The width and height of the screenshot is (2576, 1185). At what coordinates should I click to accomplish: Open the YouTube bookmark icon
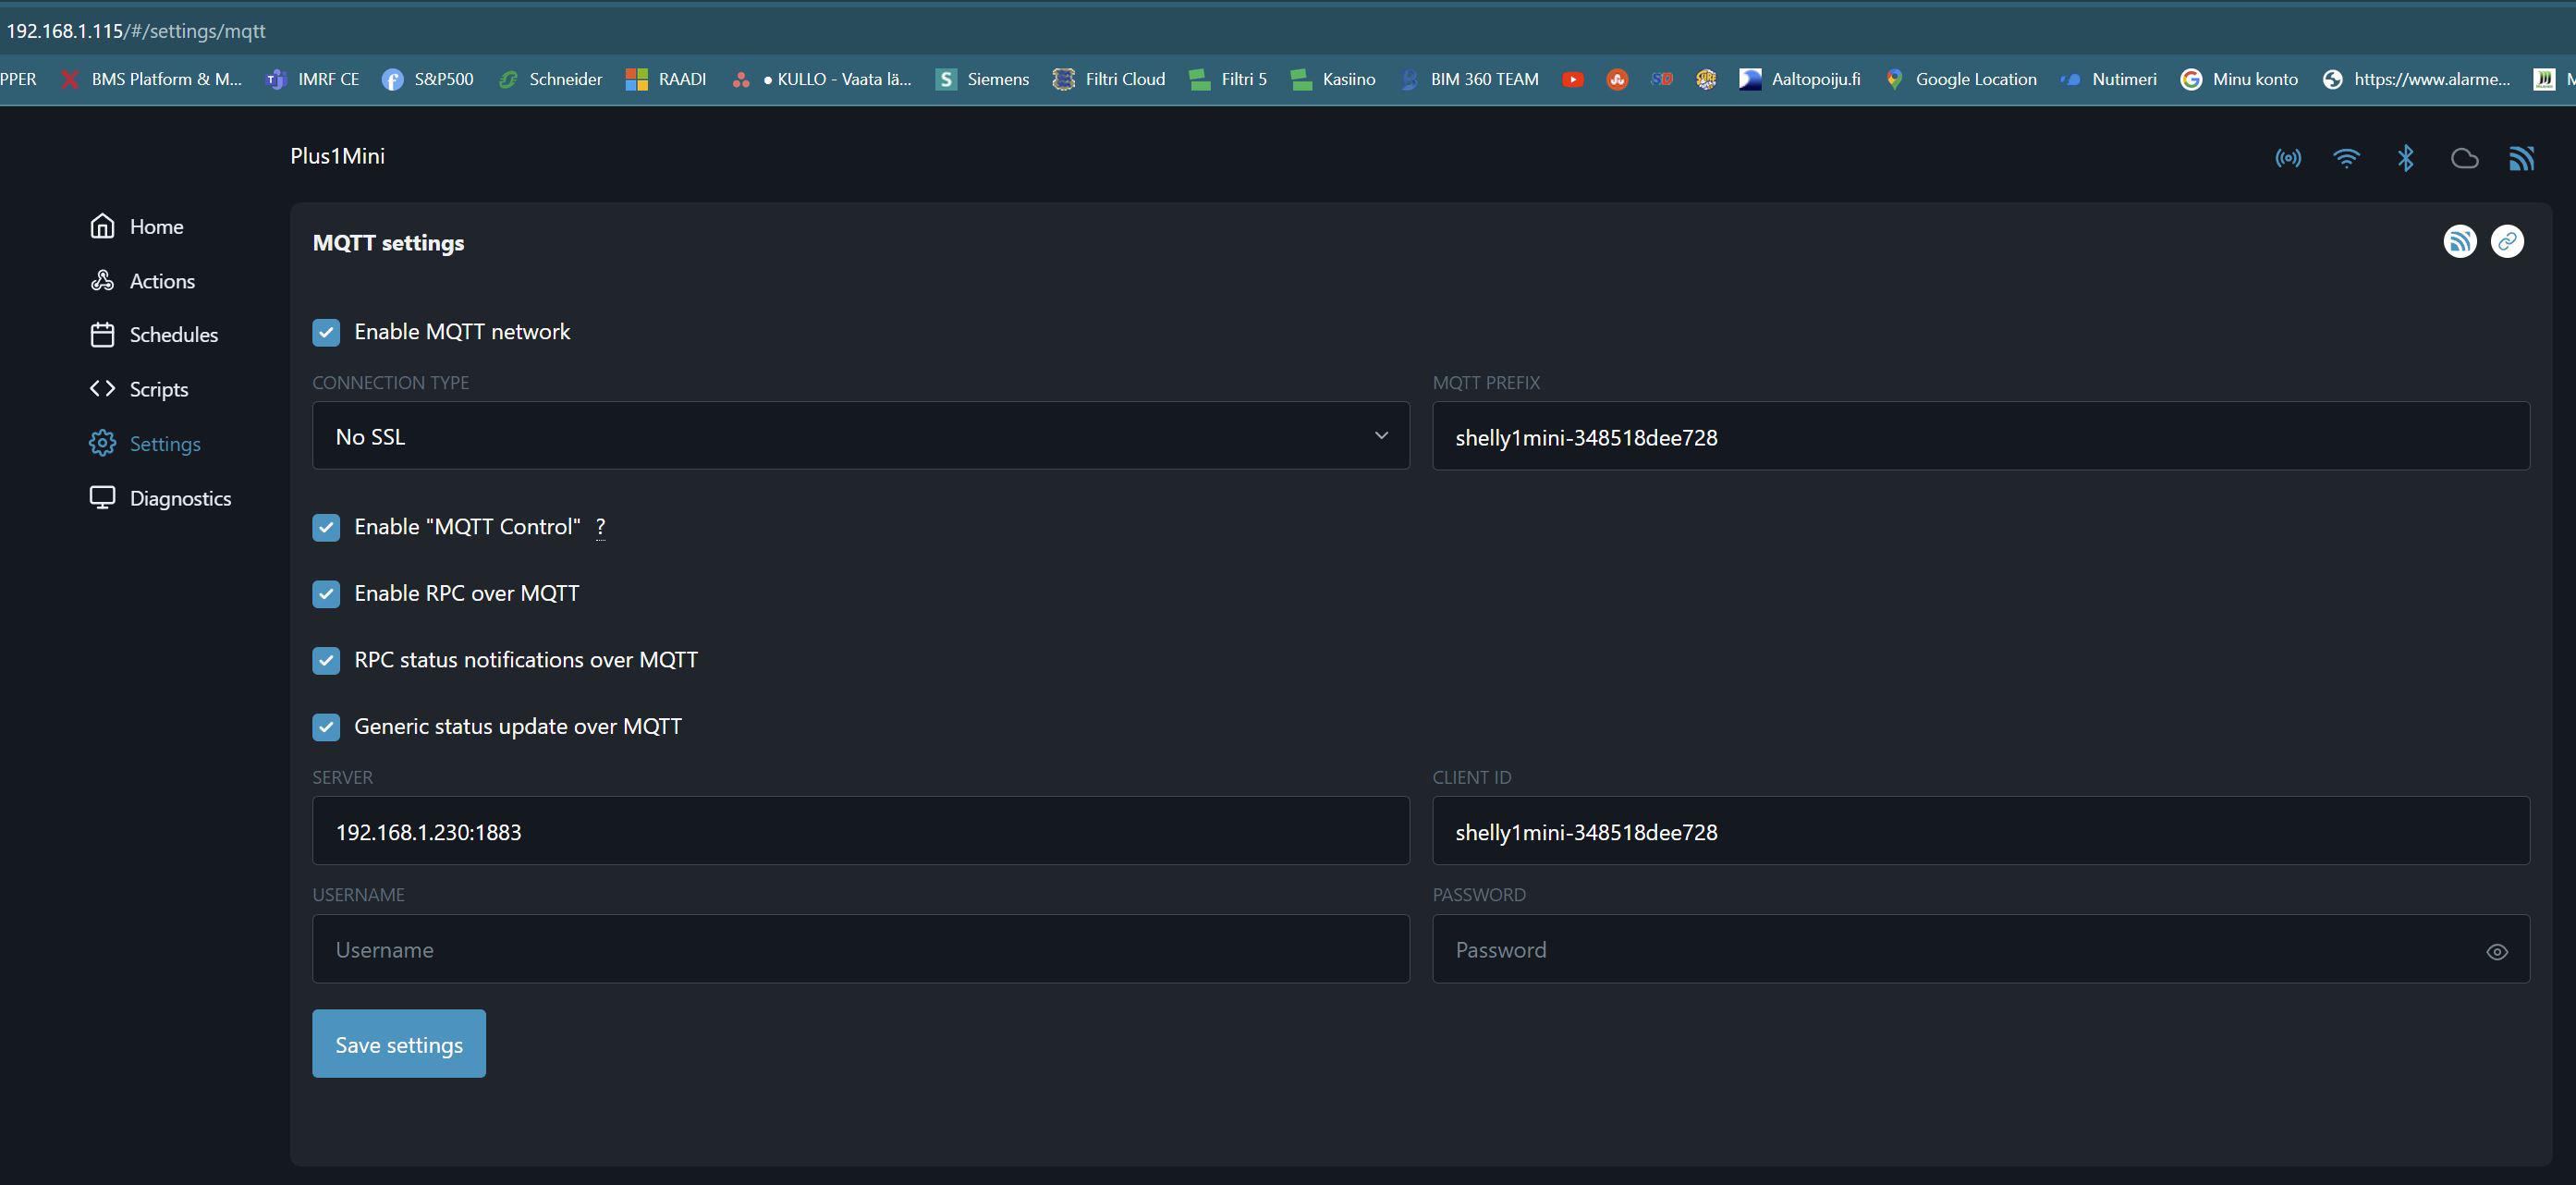coord(1572,79)
